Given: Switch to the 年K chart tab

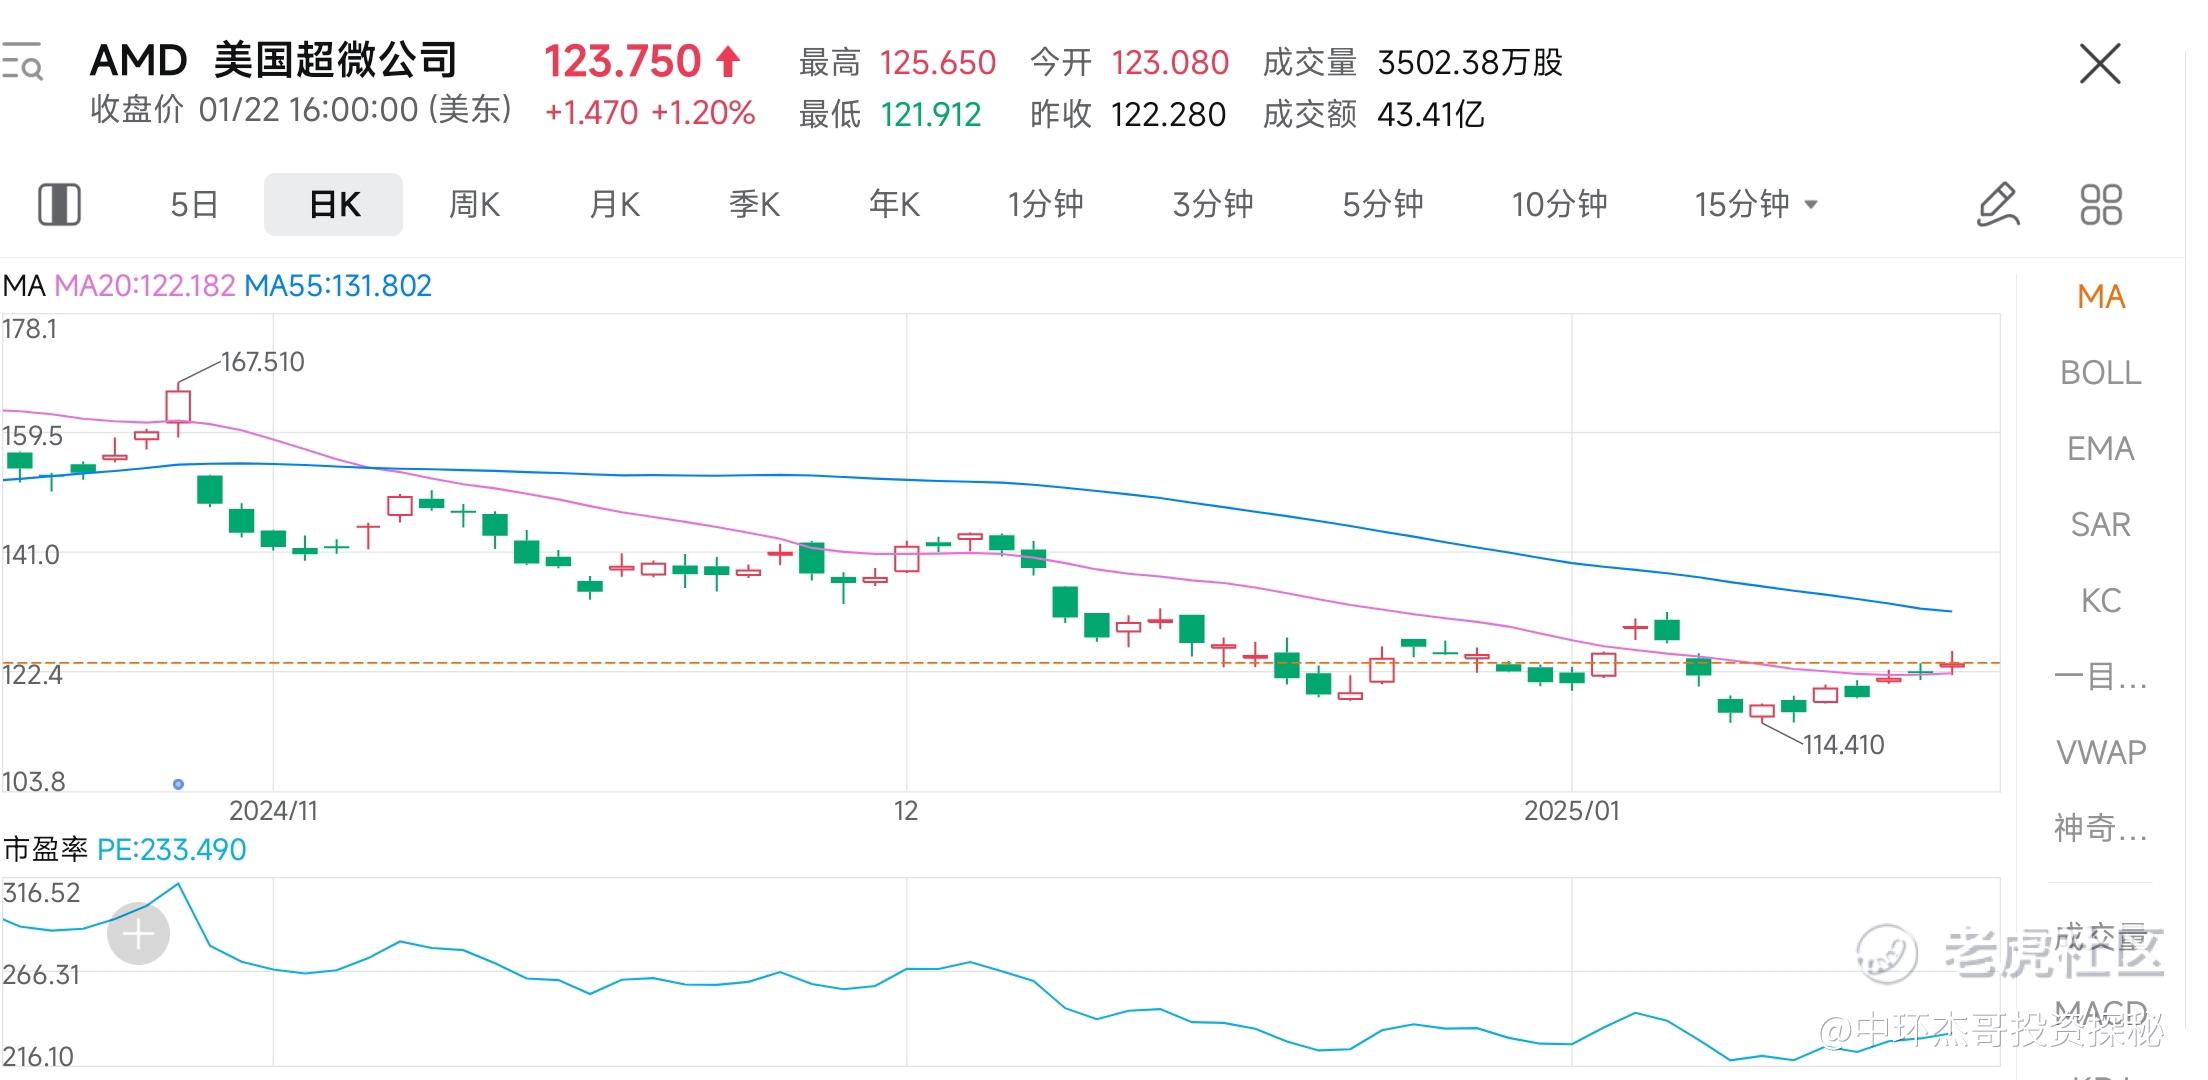Looking at the screenshot, I should pos(894,204).
